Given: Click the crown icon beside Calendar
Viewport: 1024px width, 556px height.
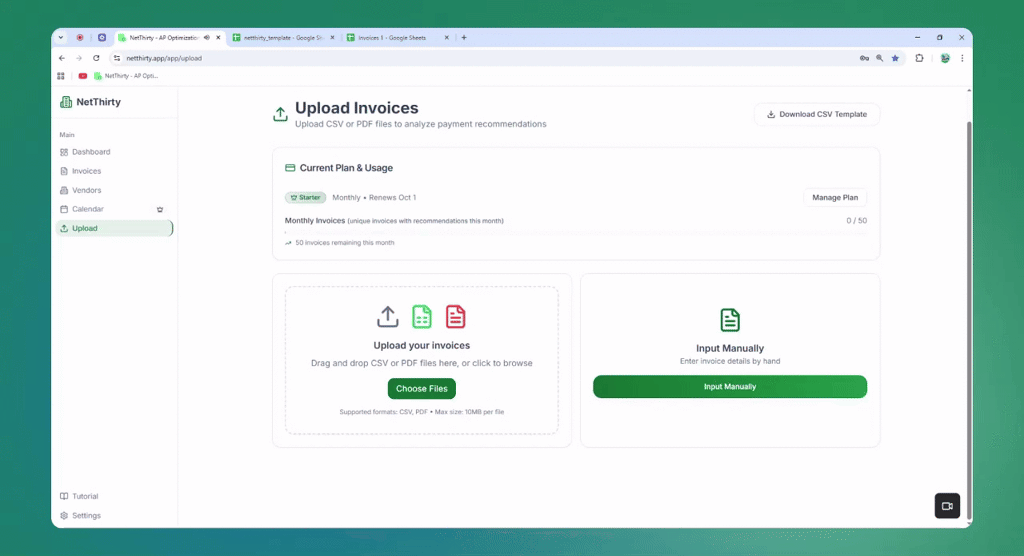Looking at the screenshot, I should 159,209.
